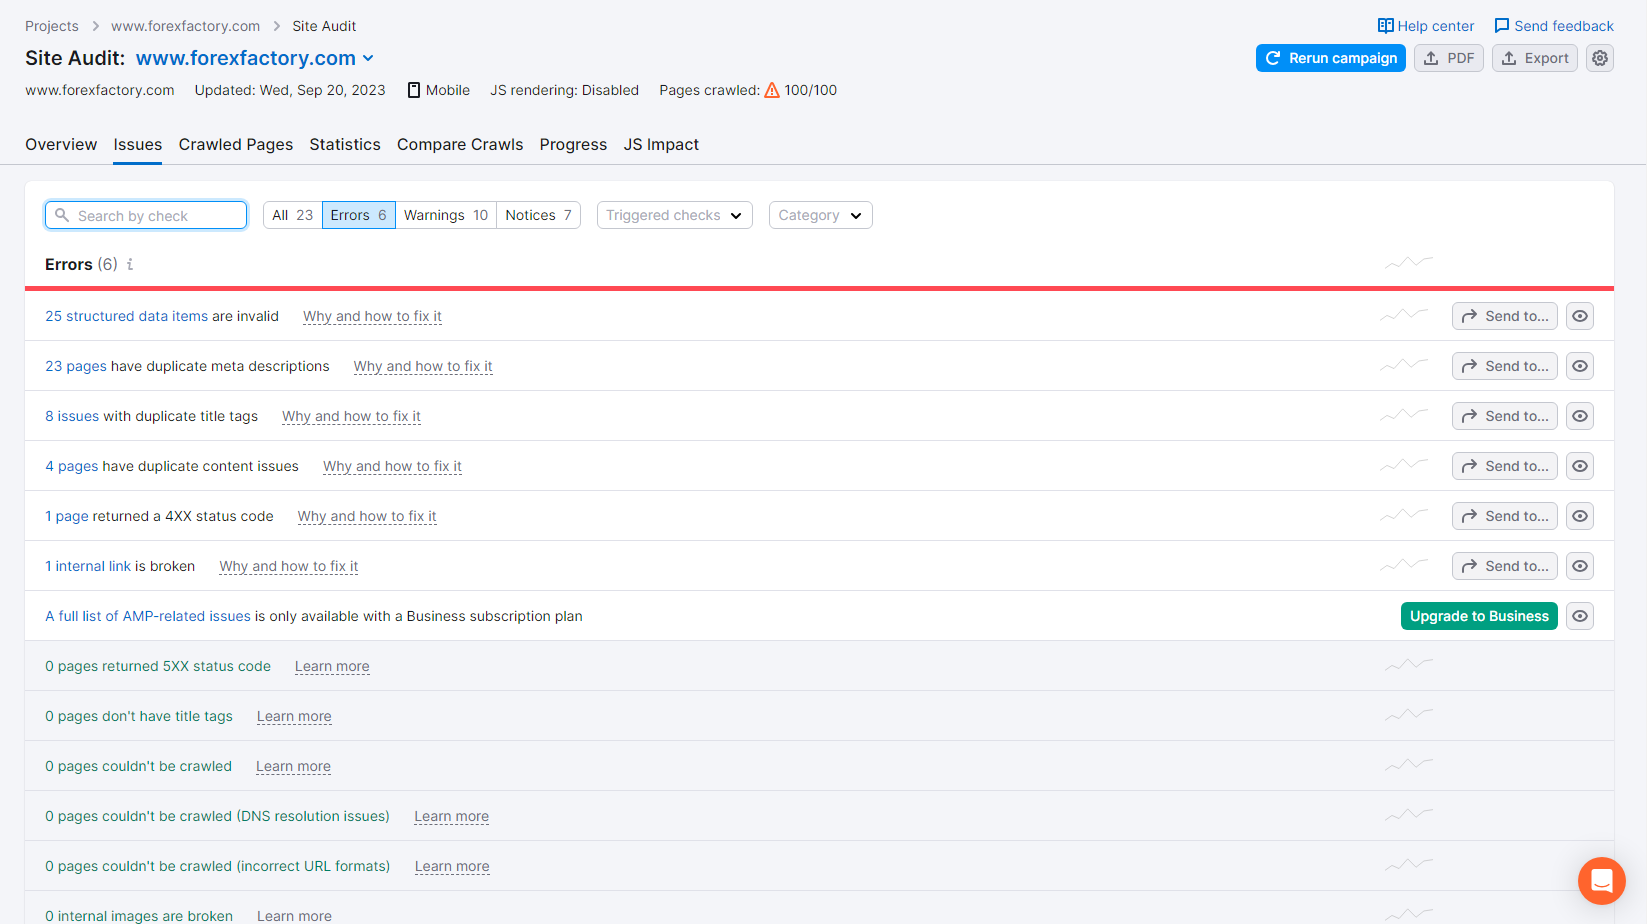This screenshot has width=1647, height=924.
Task: Open the A full list of AMP-related issues link
Action: (148, 616)
